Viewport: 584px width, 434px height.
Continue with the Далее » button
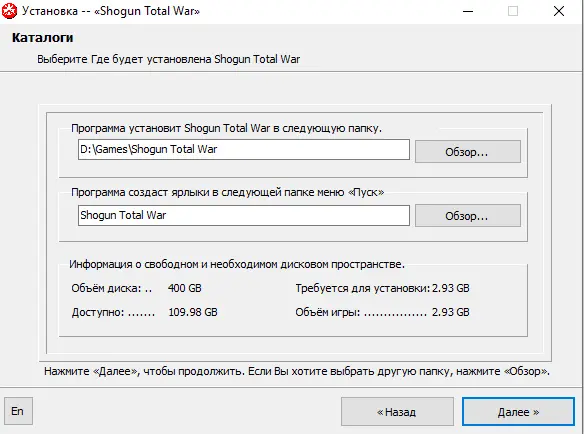[x=518, y=411]
